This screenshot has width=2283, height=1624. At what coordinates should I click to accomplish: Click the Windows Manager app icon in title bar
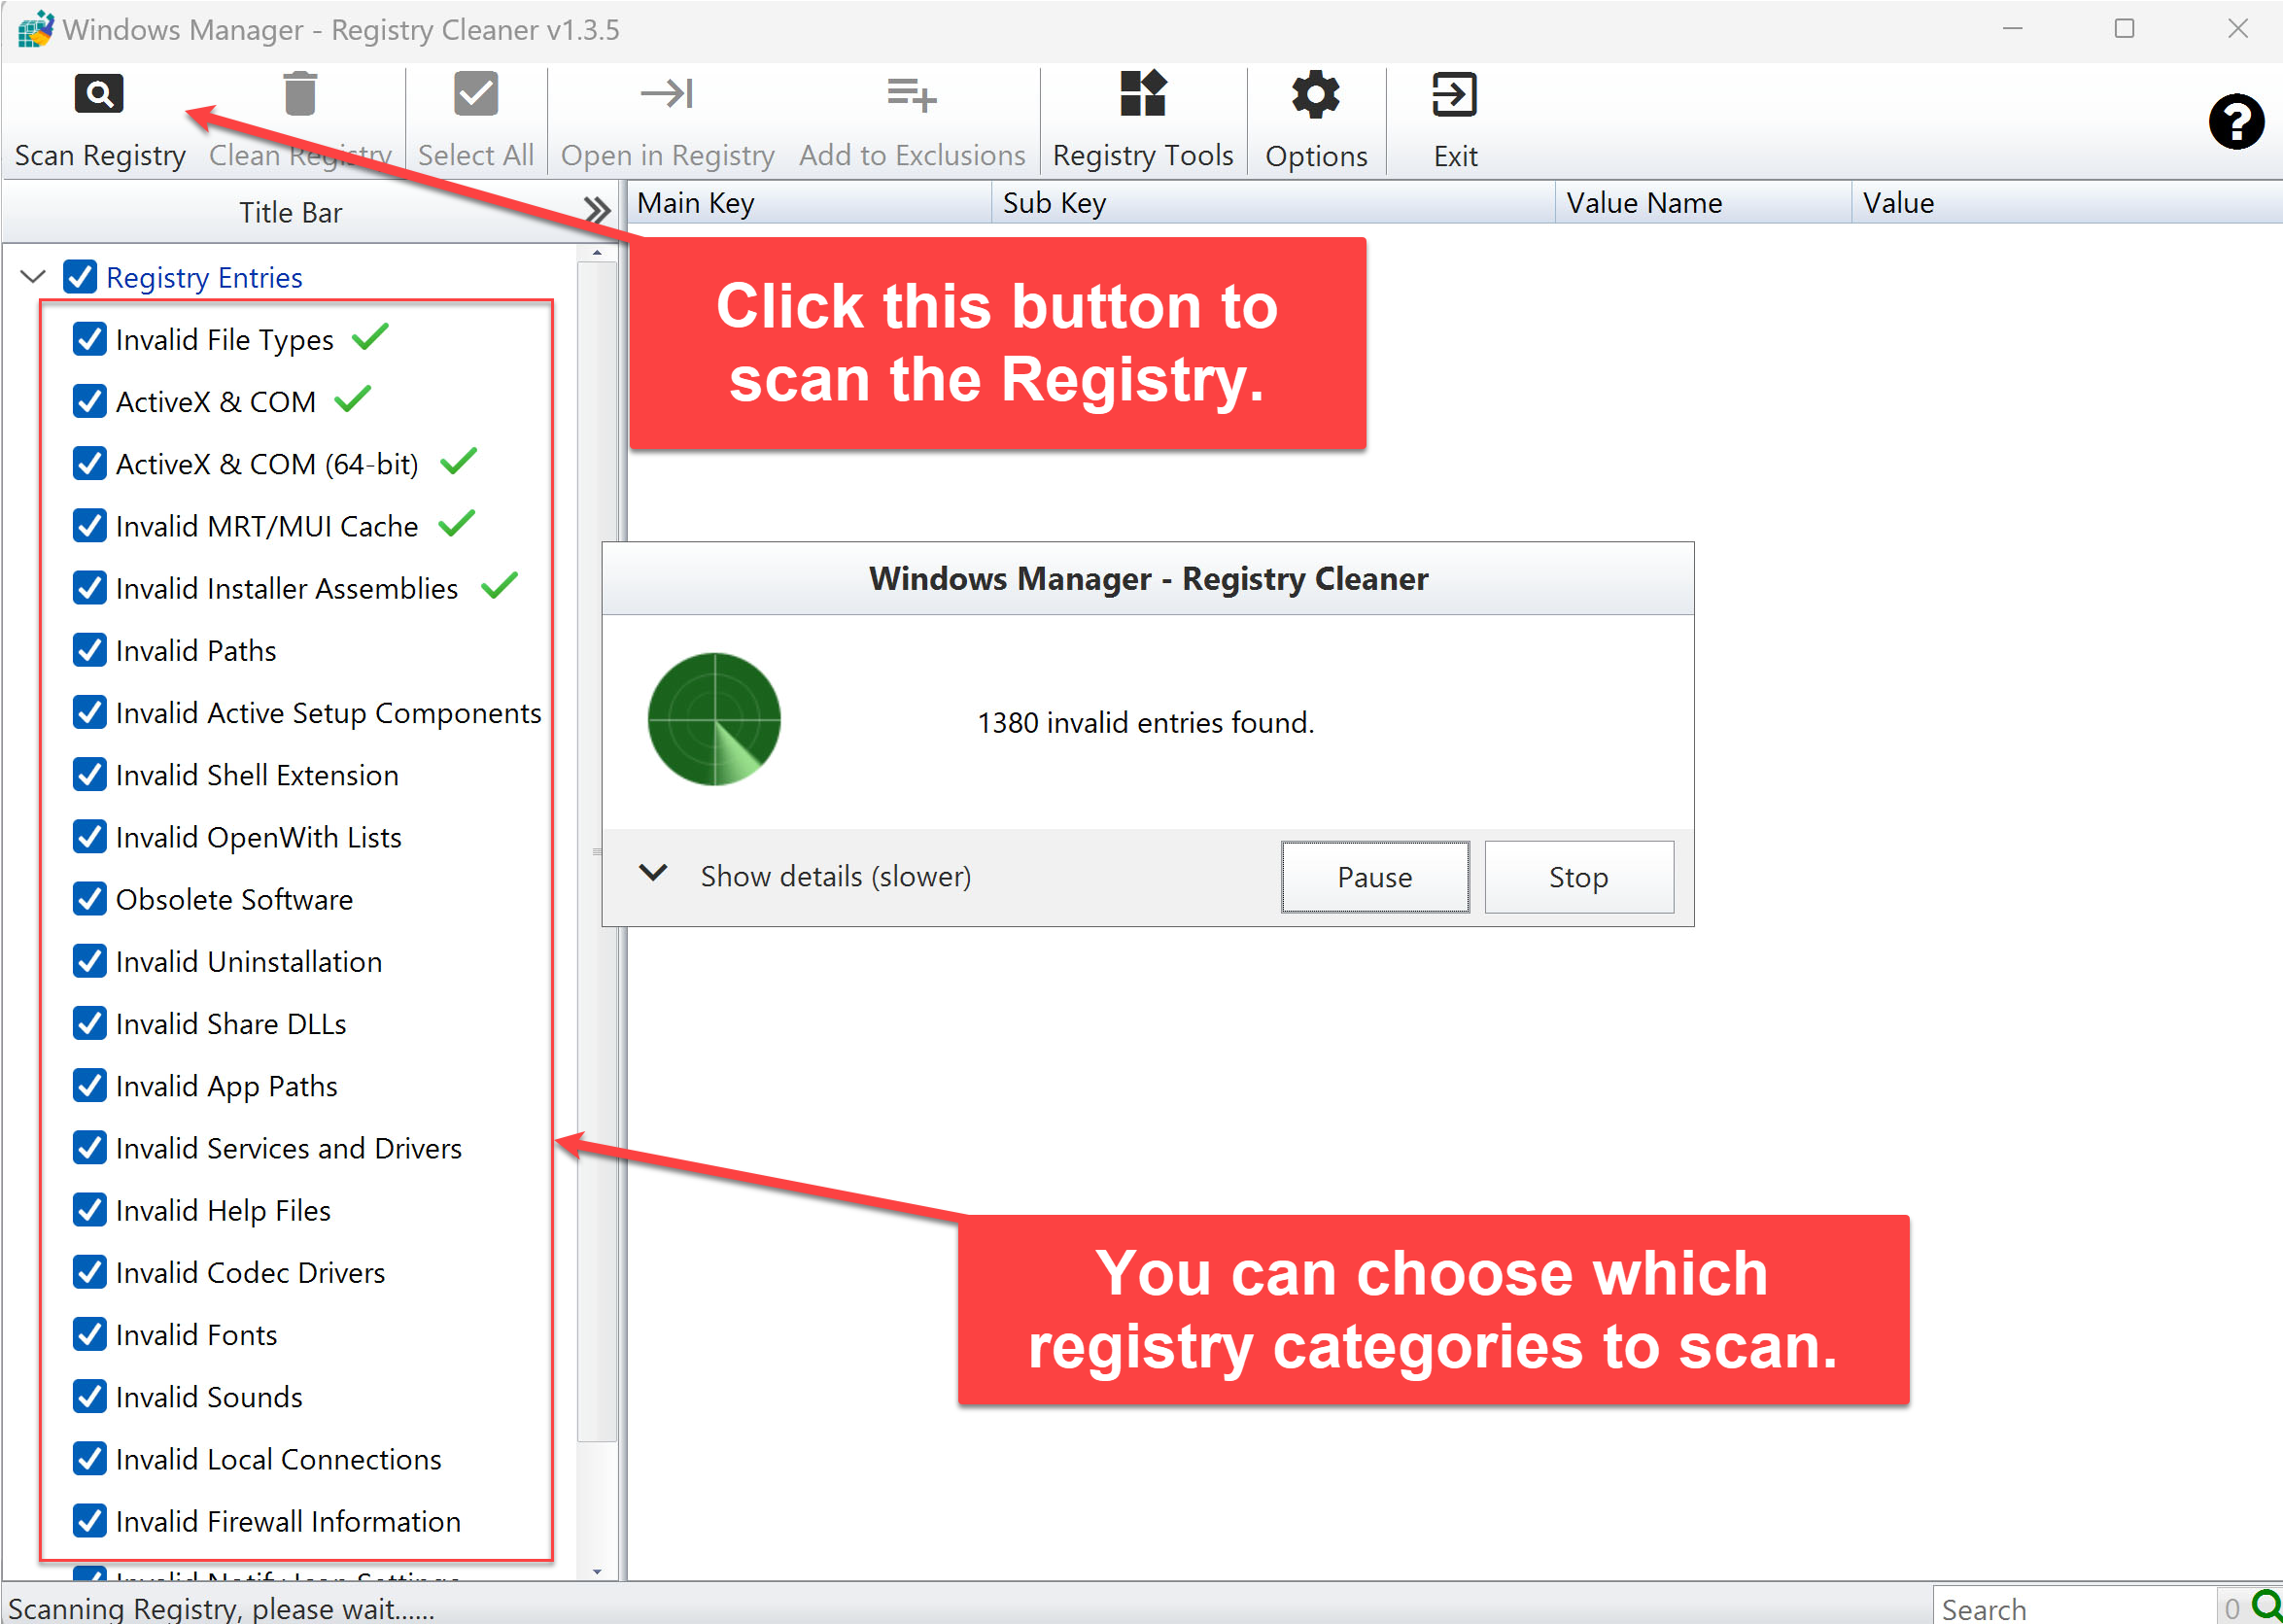[x=35, y=29]
